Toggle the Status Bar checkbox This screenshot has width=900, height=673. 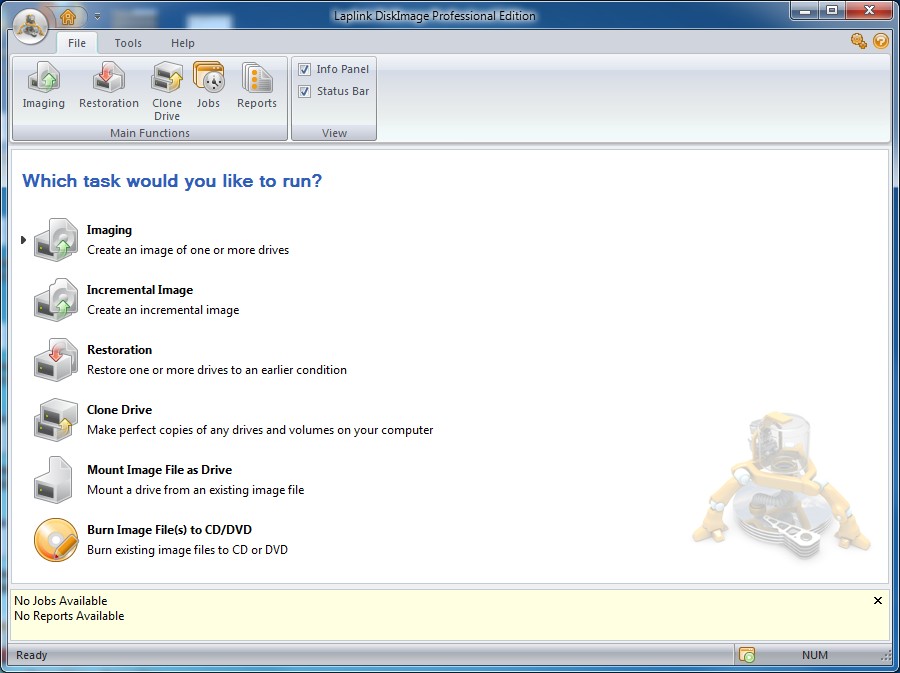pyautogui.click(x=305, y=91)
